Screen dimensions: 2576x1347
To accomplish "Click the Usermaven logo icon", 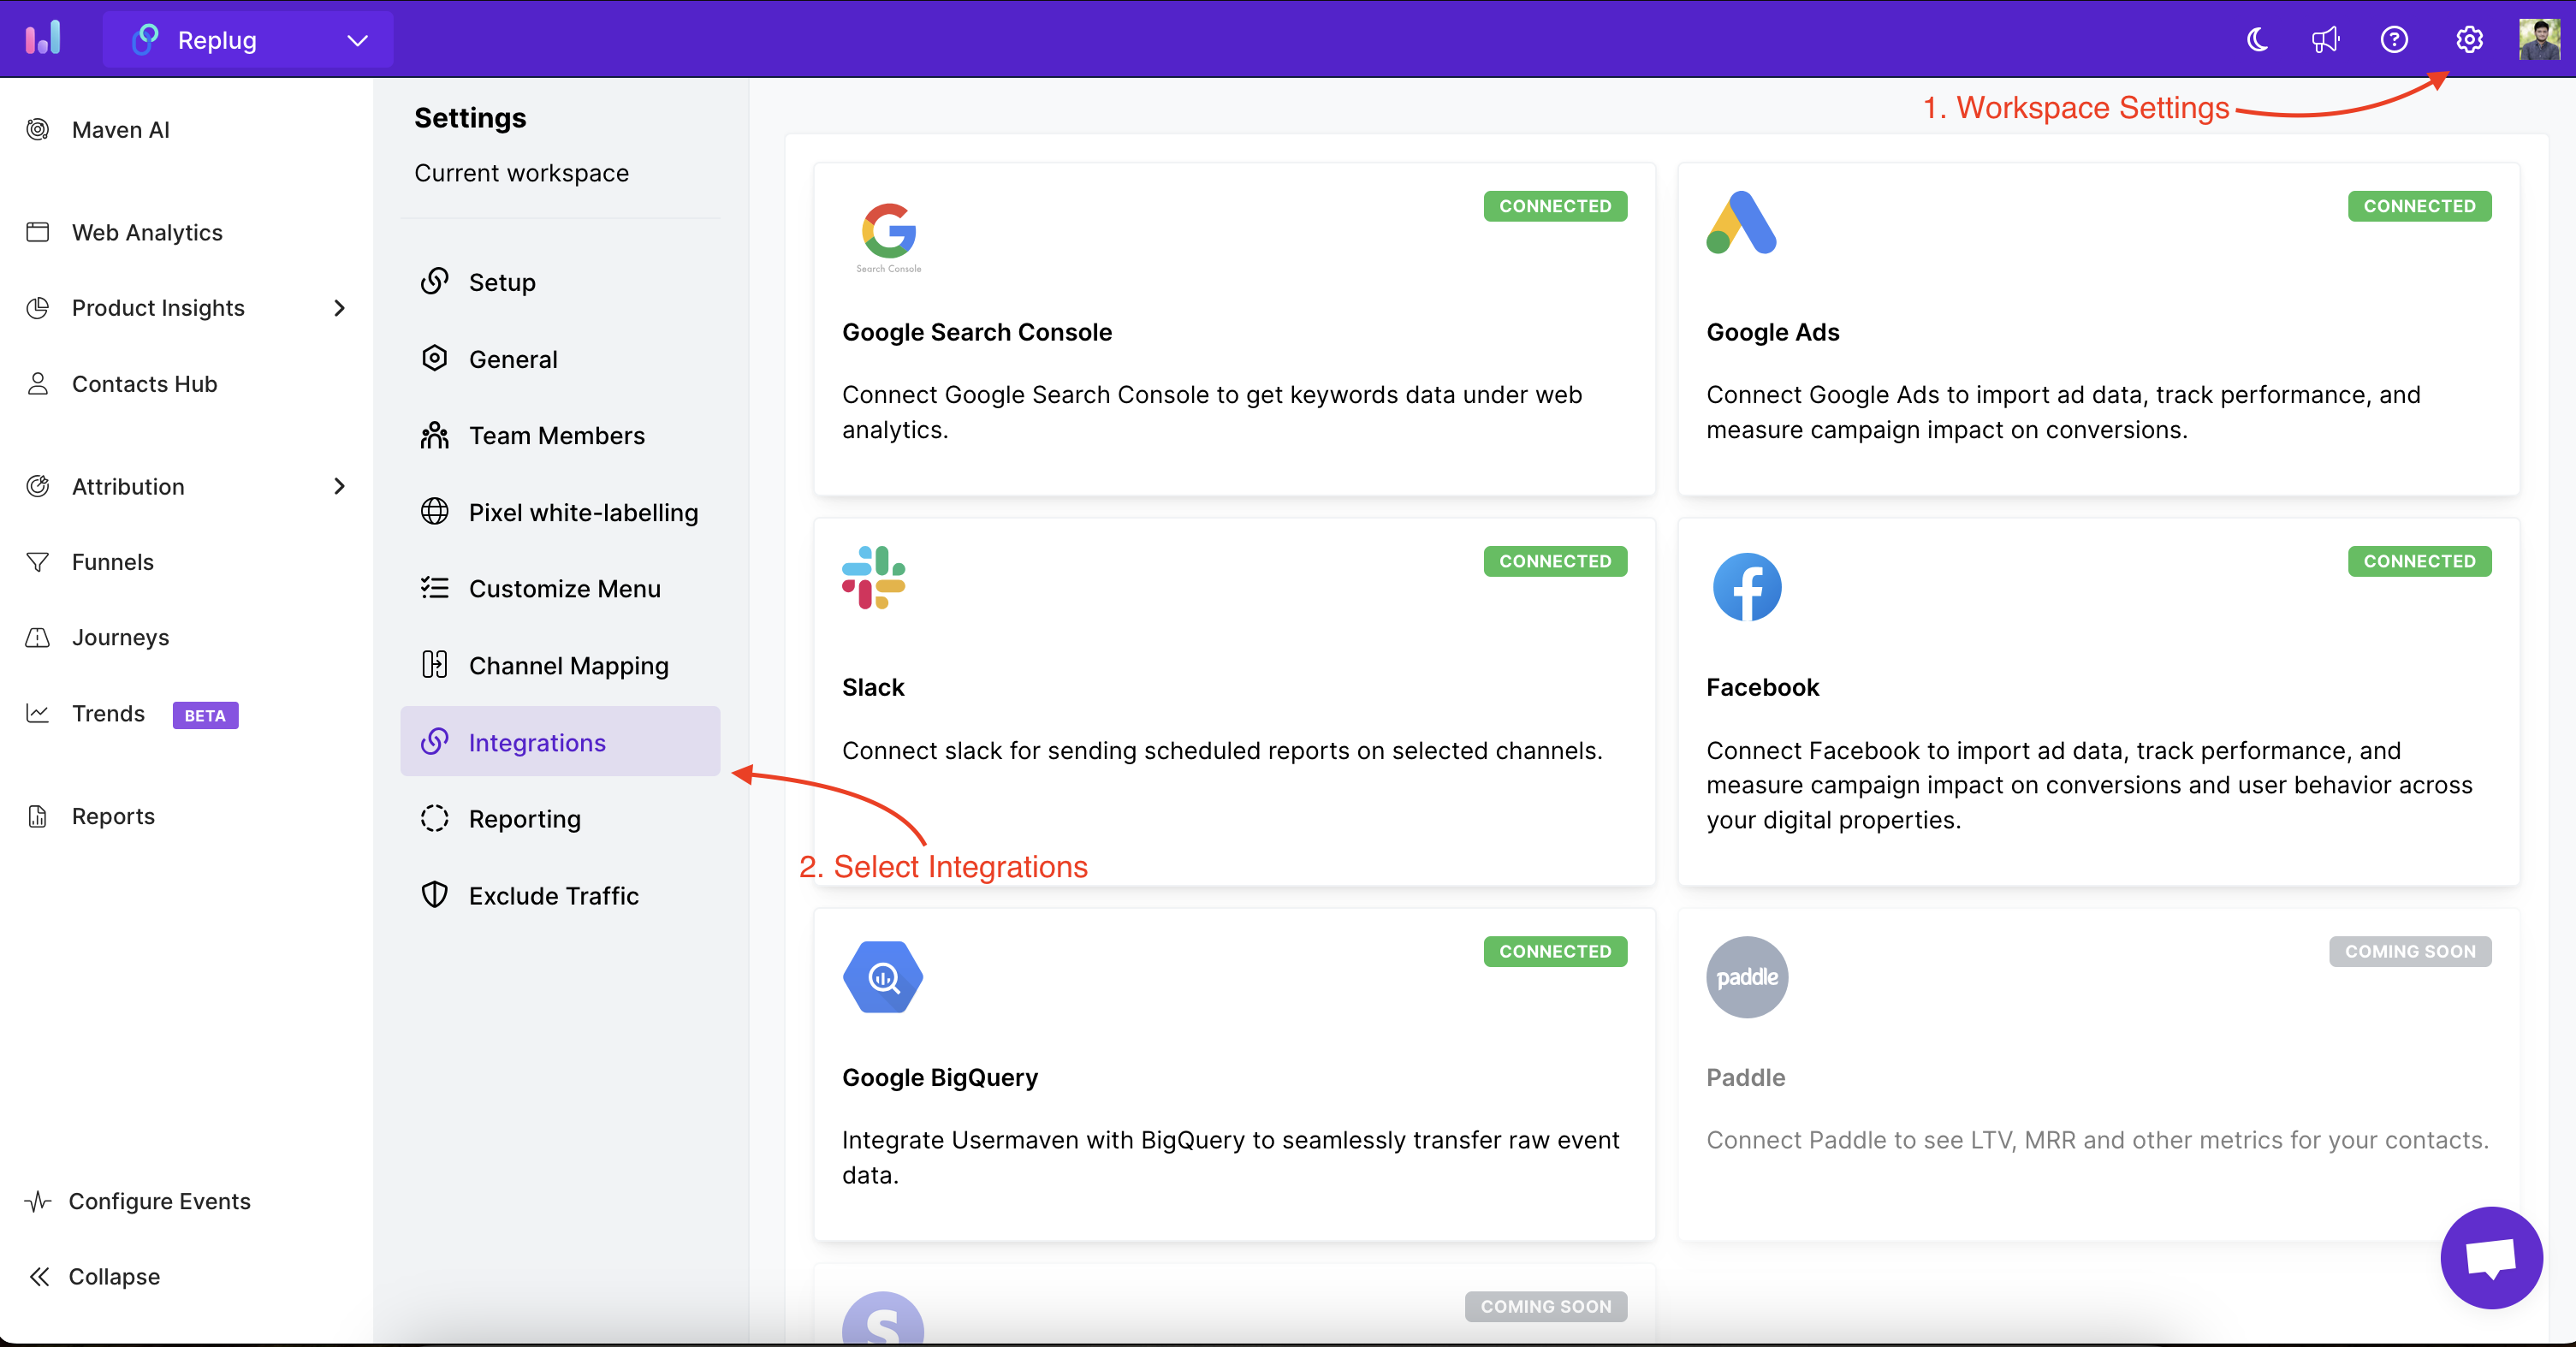I will coord(43,39).
